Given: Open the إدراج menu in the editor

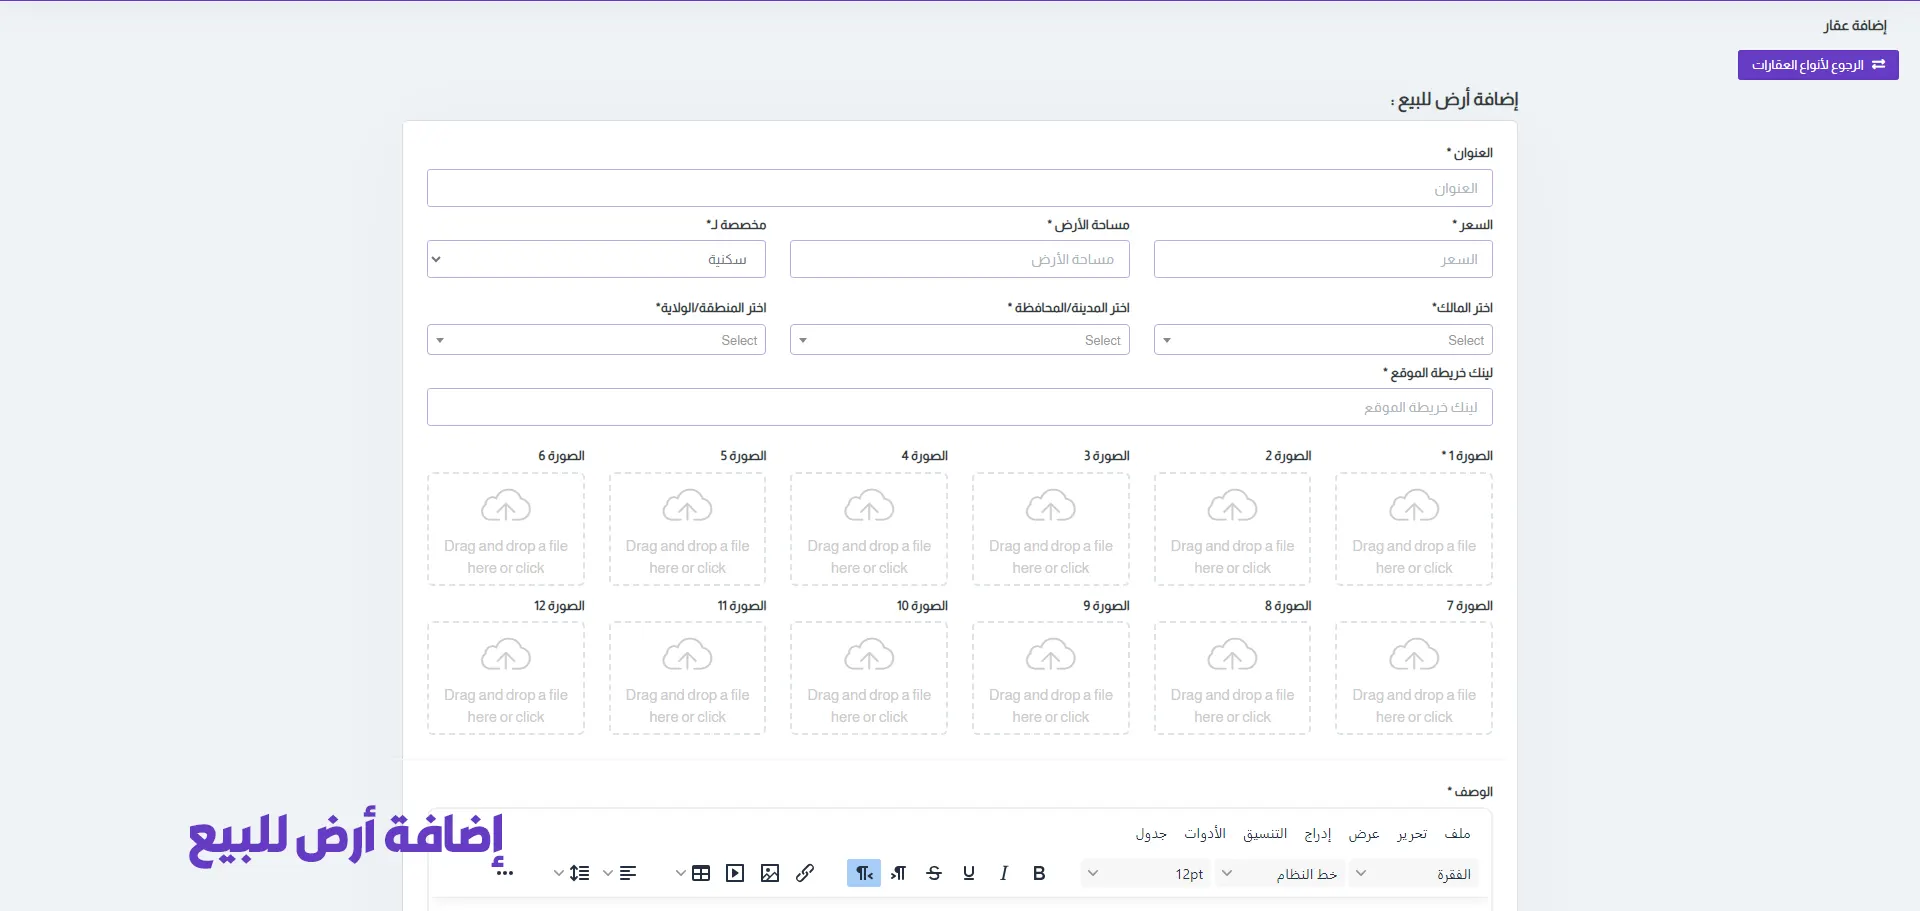Looking at the screenshot, I should pyautogui.click(x=1317, y=834).
